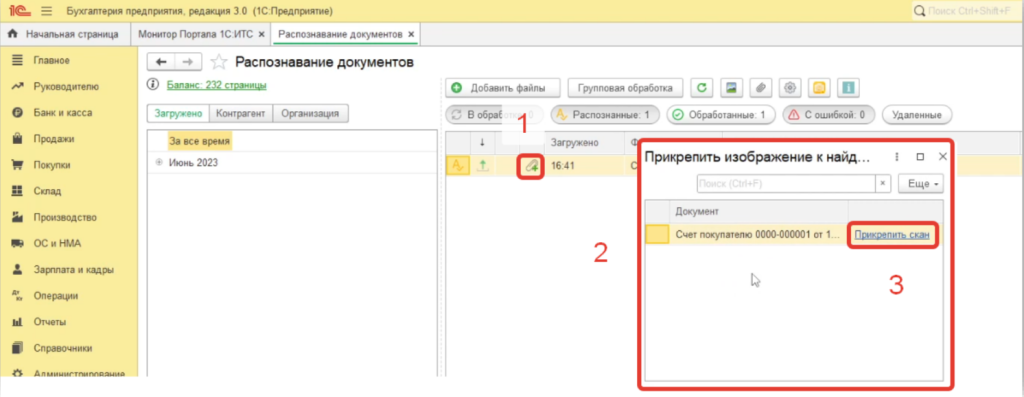Click the orange toolbar icon
This screenshot has width=1024, height=397.
click(x=820, y=87)
